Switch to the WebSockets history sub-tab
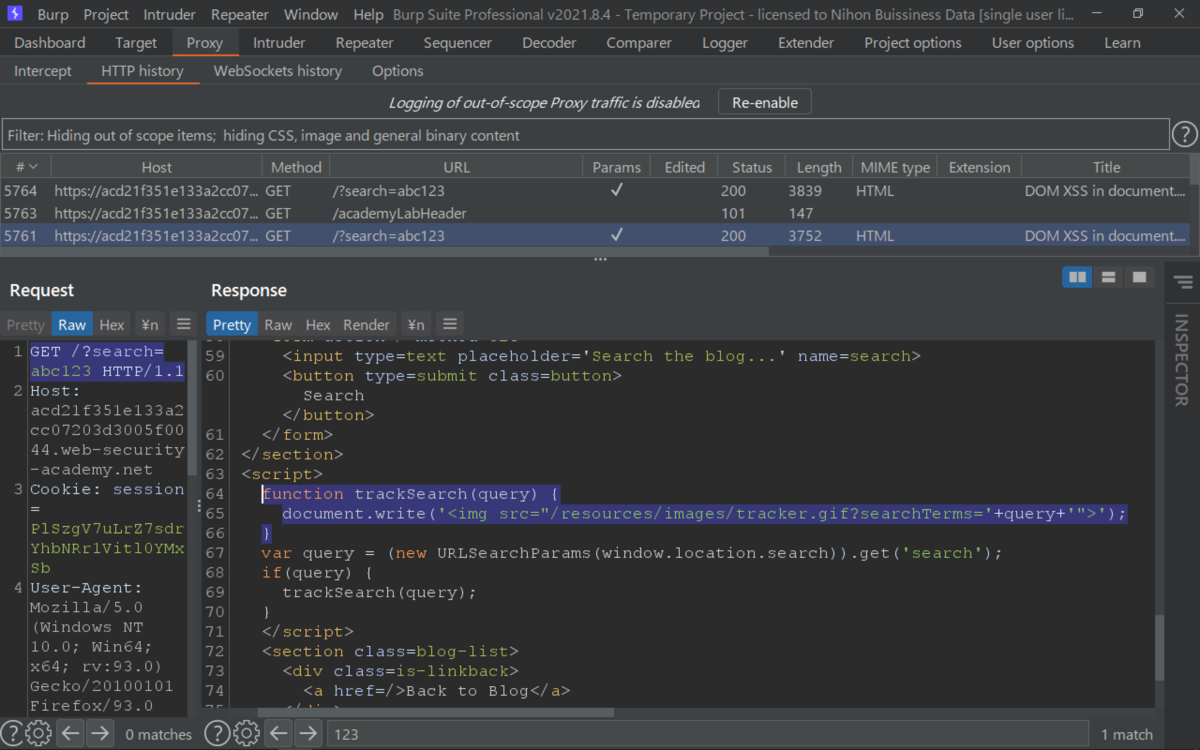Image resolution: width=1200 pixels, height=750 pixels. coord(278,71)
